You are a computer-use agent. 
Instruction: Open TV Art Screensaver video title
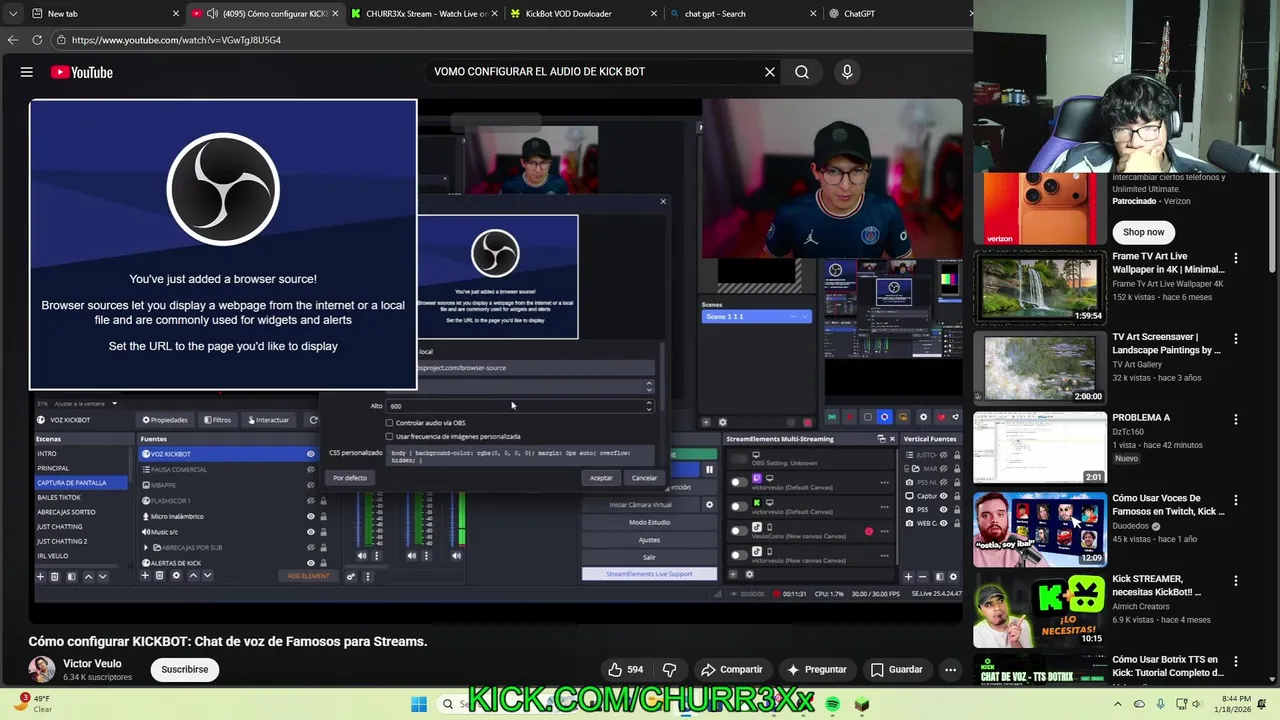pyautogui.click(x=1166, y=344)
